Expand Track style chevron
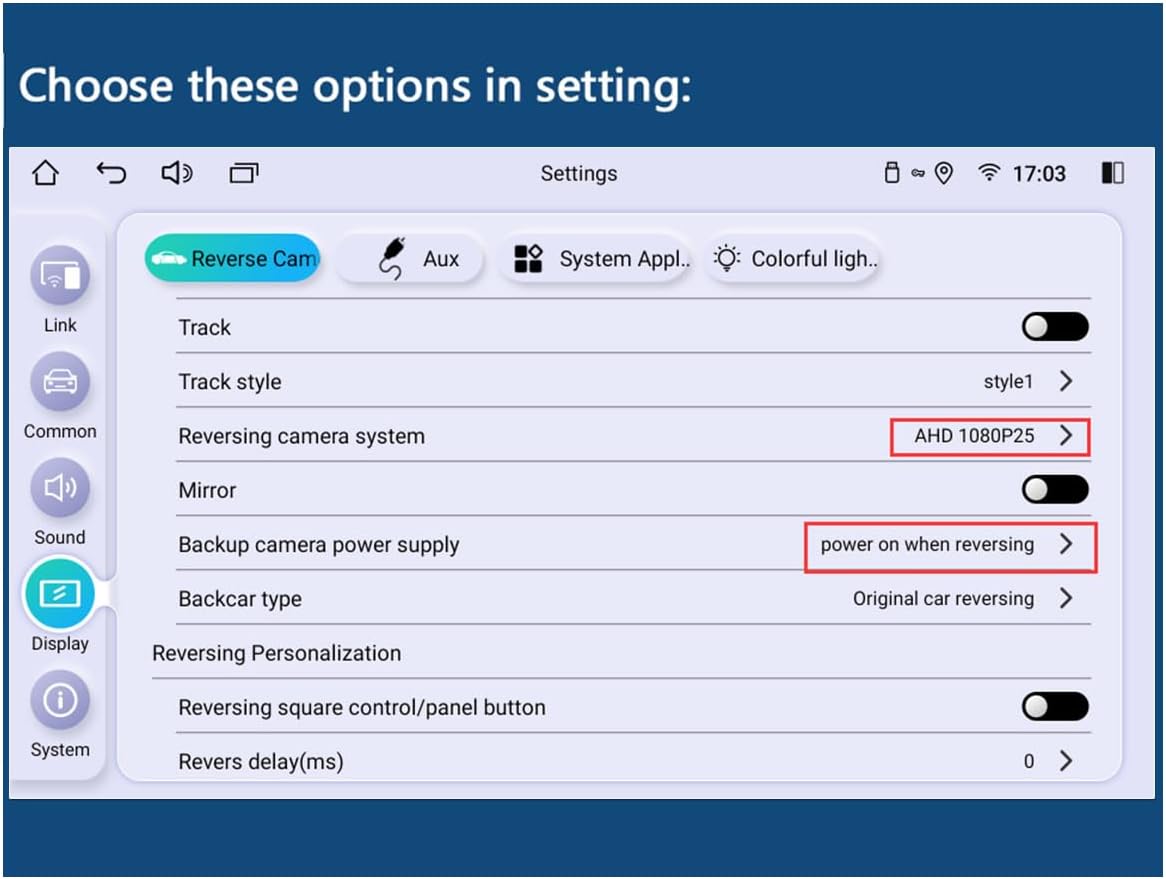The image size is (1166, 879). [1066, 381]
